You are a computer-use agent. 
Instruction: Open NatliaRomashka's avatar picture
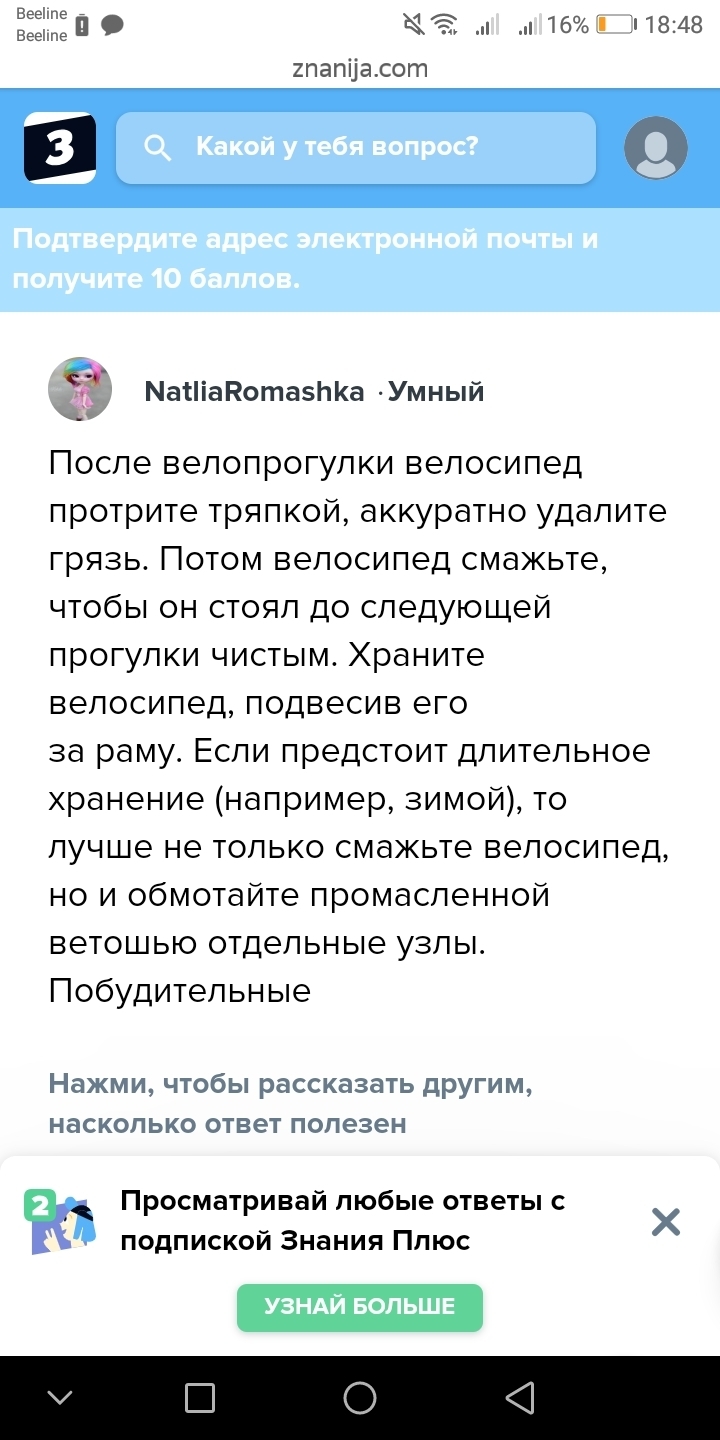(79, 388)
